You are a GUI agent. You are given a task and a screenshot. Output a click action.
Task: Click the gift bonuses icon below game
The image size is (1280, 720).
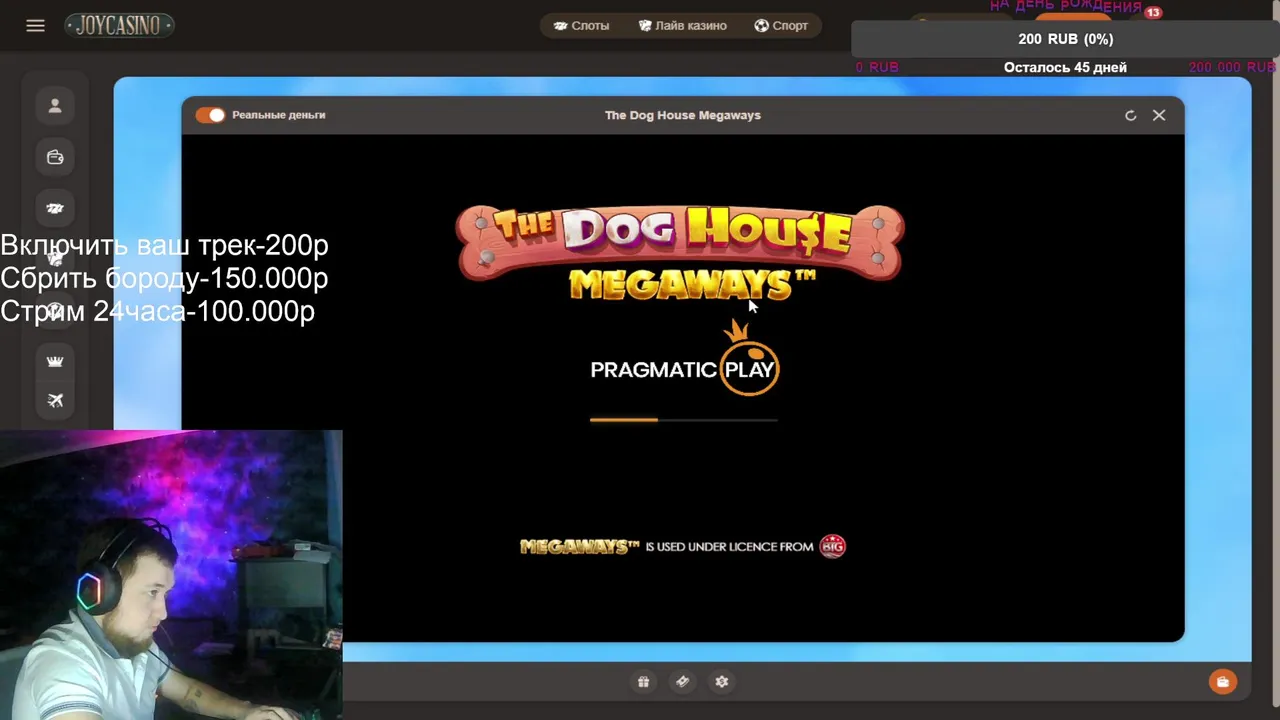643,682
